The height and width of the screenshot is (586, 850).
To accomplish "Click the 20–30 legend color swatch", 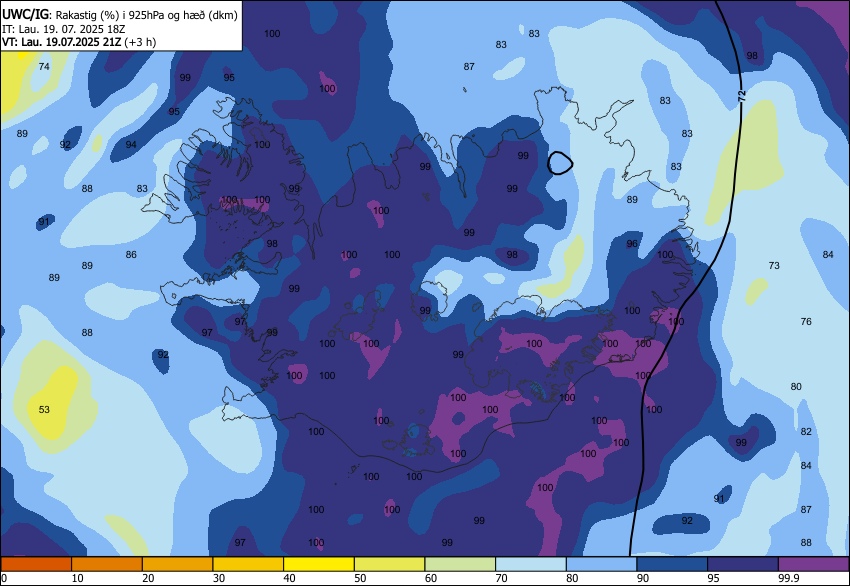I will [177, 564].
